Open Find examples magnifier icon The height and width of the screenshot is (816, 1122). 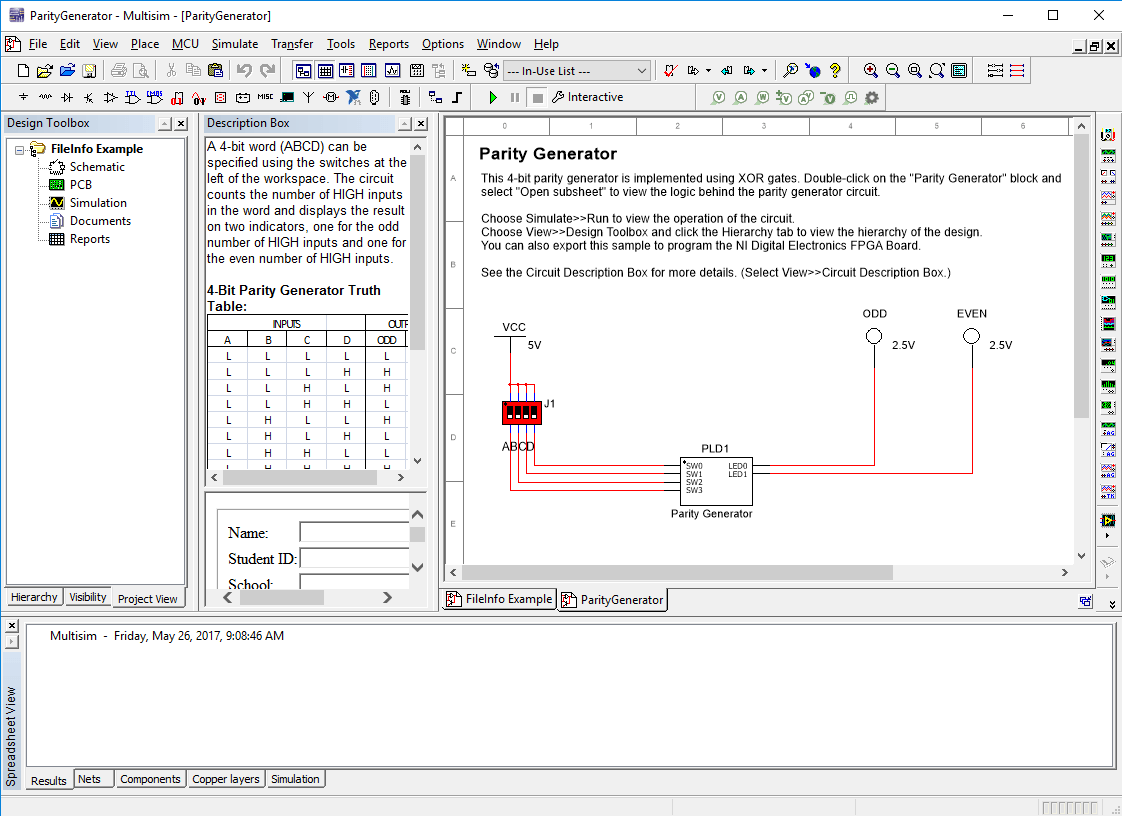coord(790,70)
